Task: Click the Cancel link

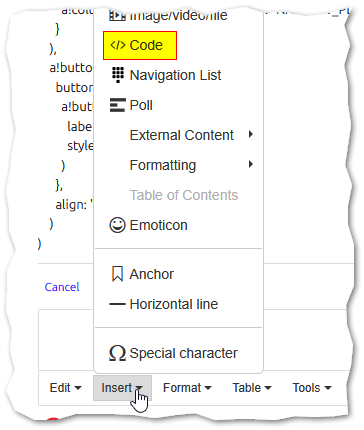Action: tap(62, 287)
